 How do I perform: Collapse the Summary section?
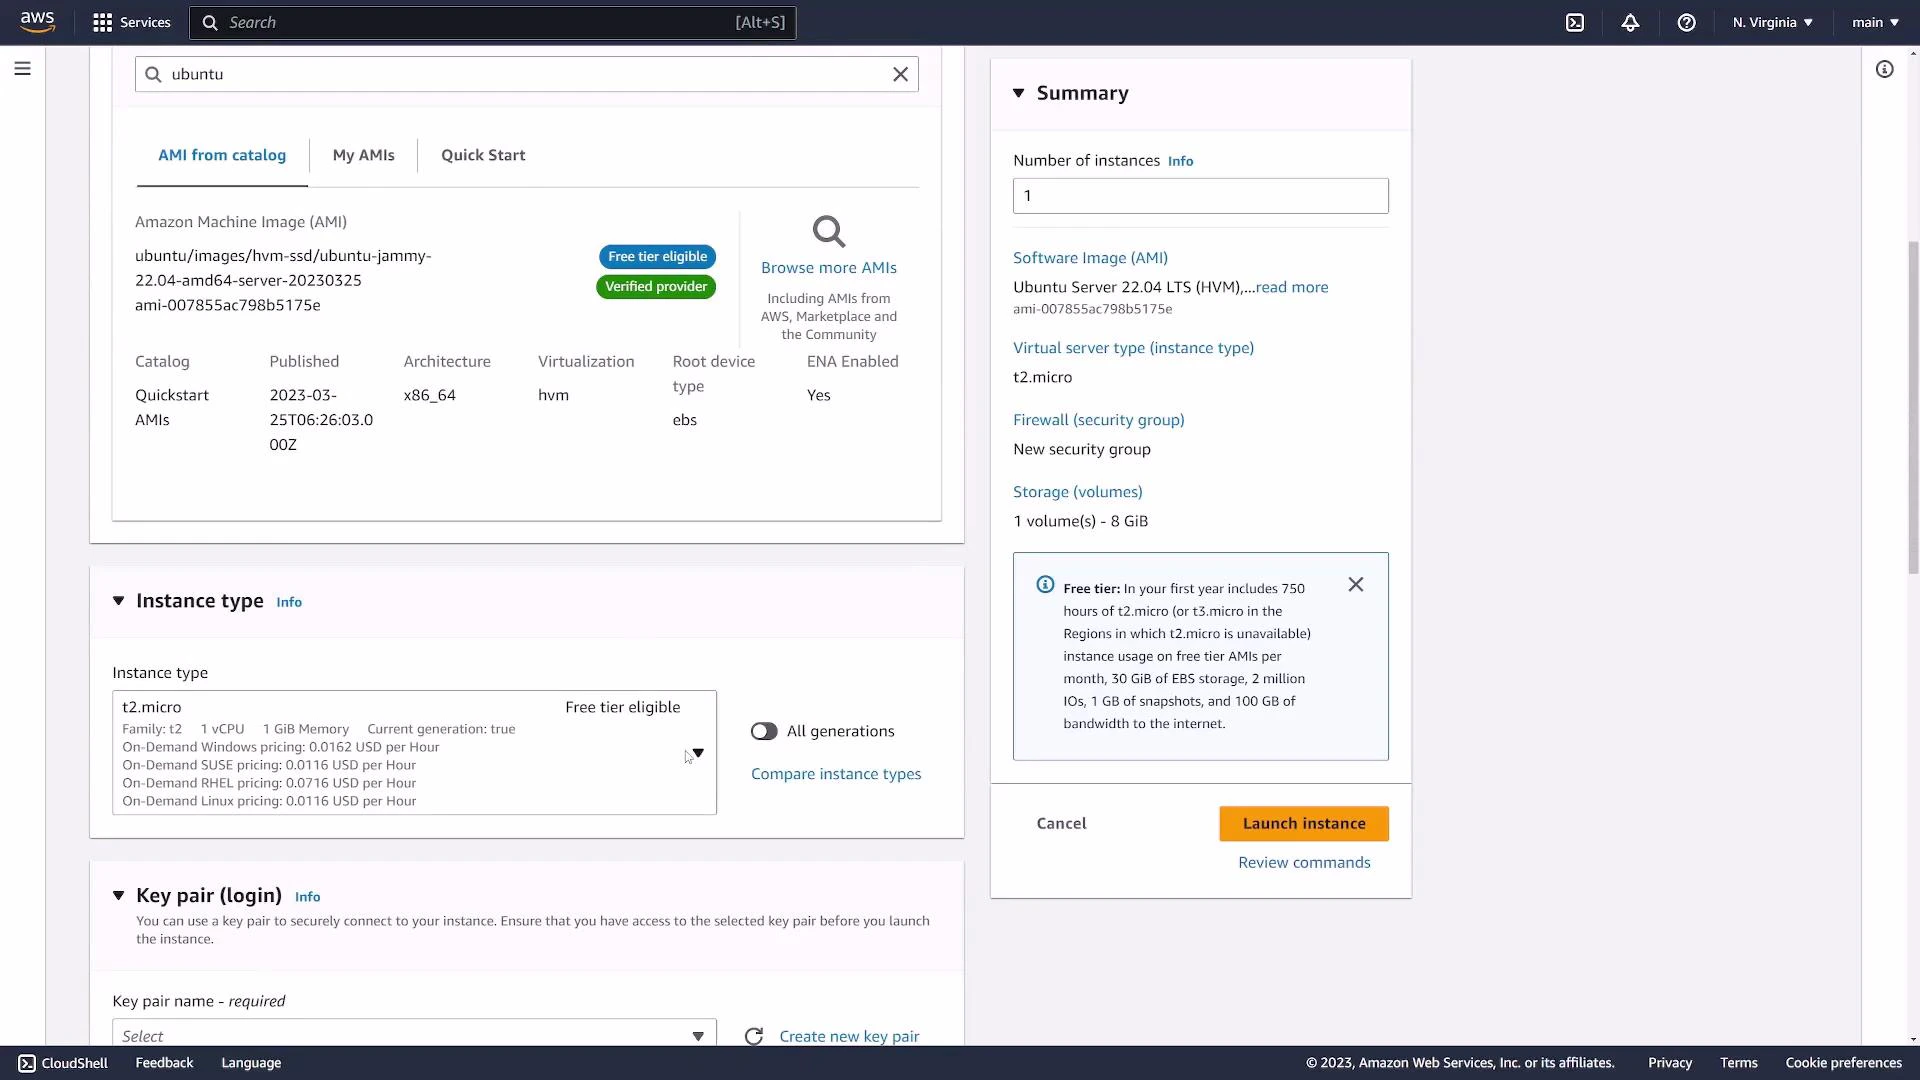click(1020, 92)
